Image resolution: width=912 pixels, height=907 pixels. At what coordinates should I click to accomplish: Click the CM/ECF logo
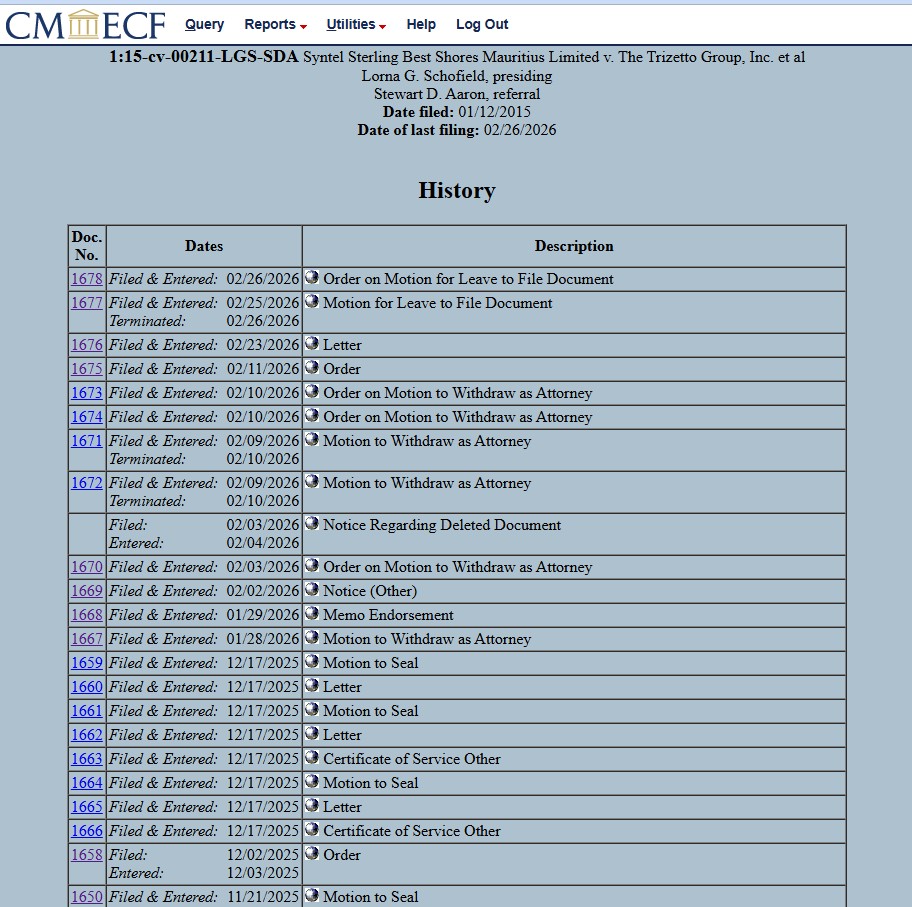coord(85,24)
